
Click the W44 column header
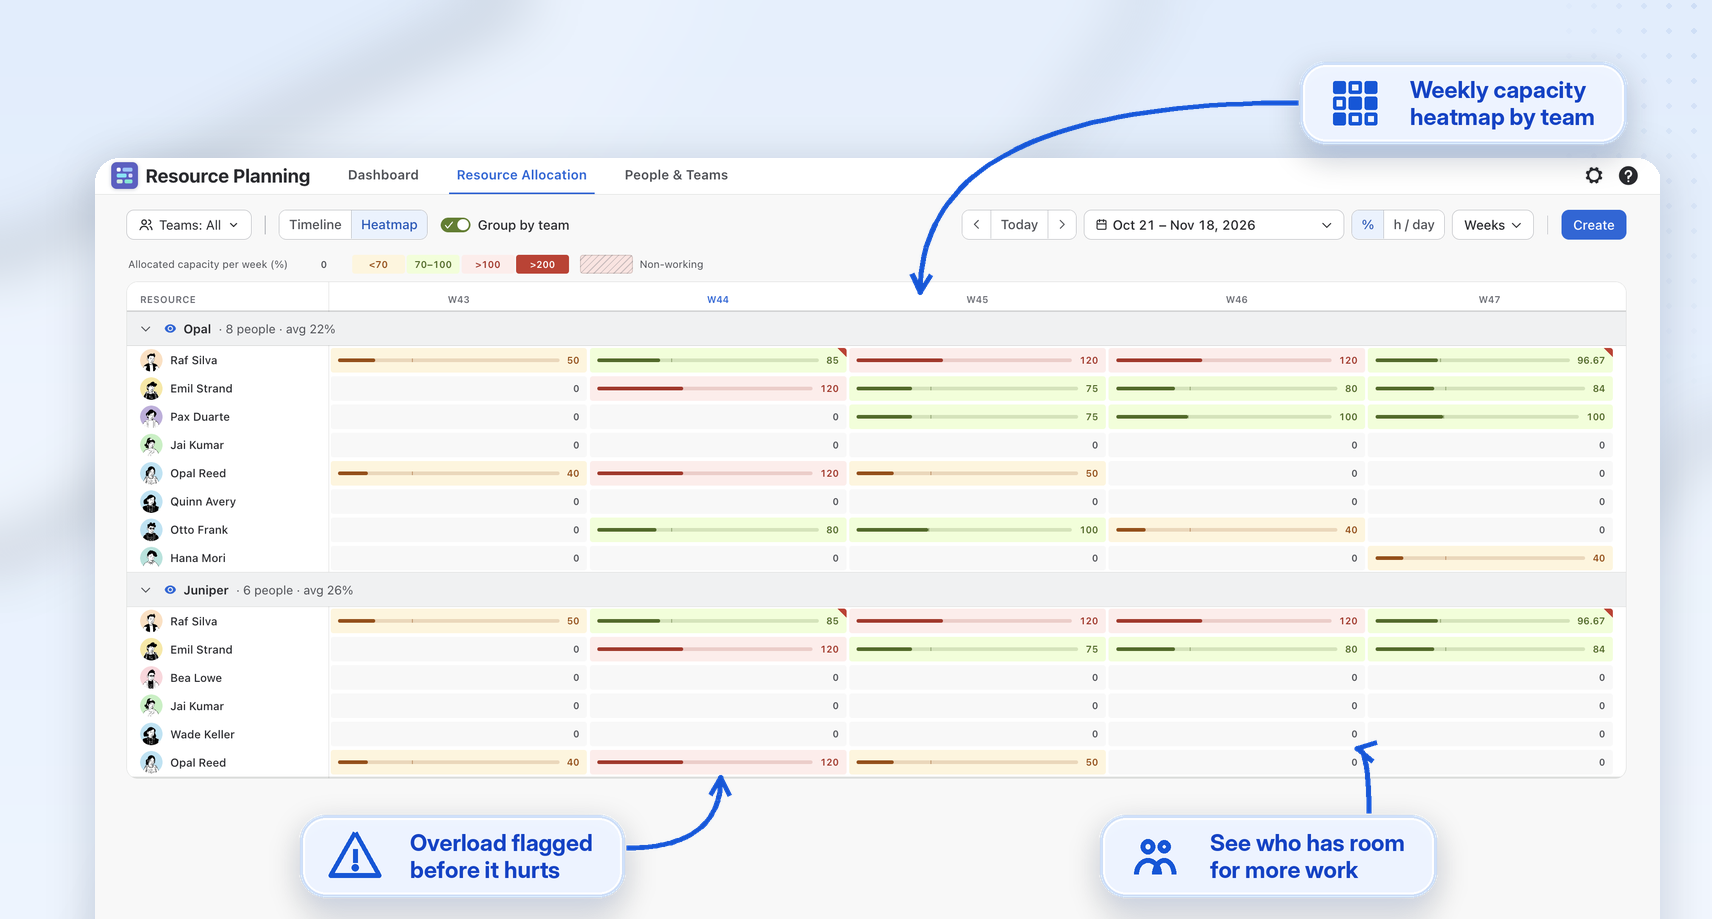click(718, 299)
